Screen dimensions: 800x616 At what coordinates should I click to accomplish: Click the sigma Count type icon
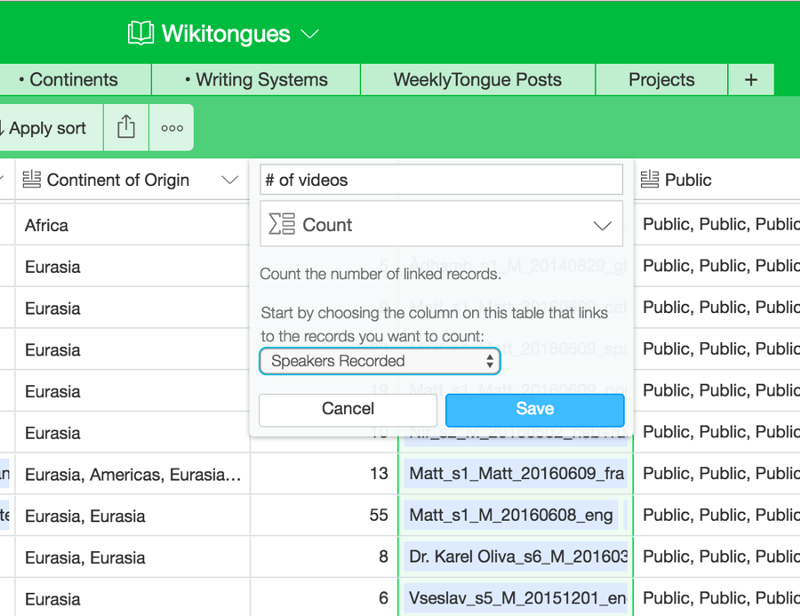click(x=282, y=224)
